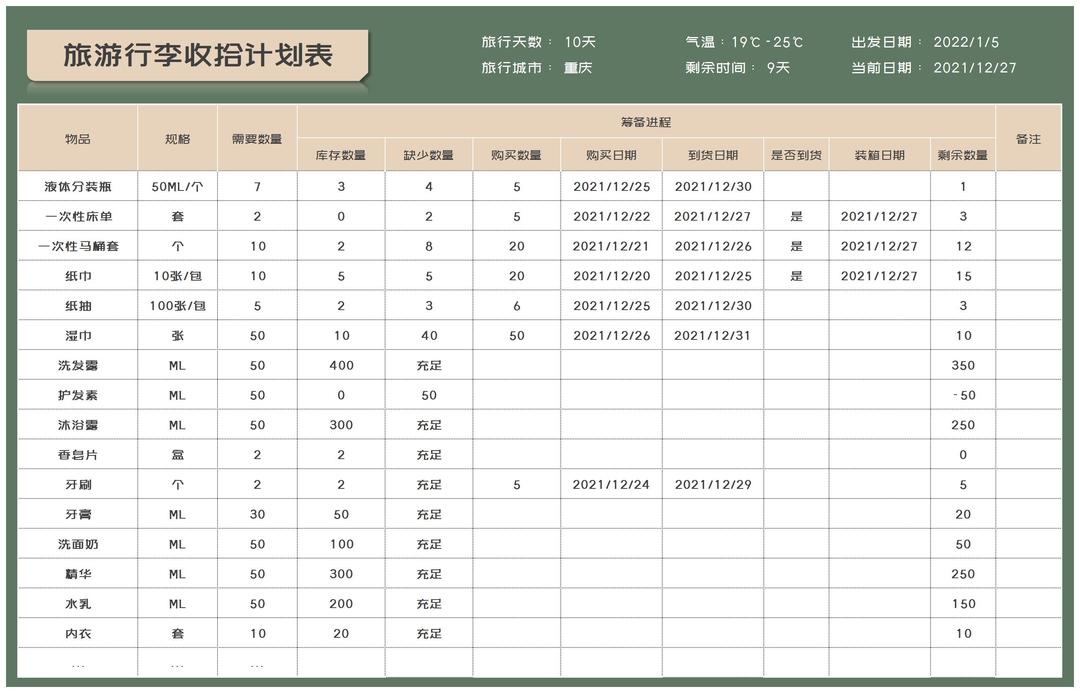Select the 规格 column header
The image size is (1080, 693).
pos(177,138)
